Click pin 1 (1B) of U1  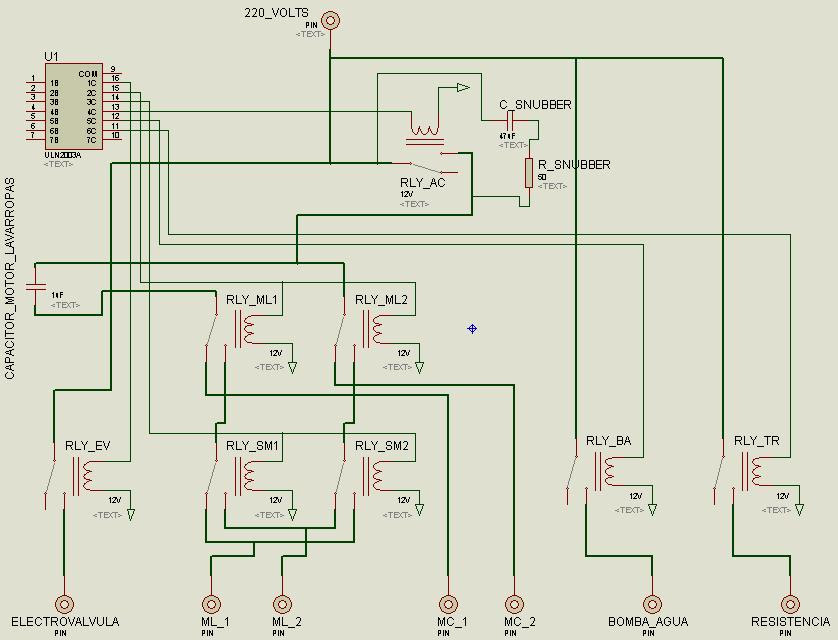[35, 80]
